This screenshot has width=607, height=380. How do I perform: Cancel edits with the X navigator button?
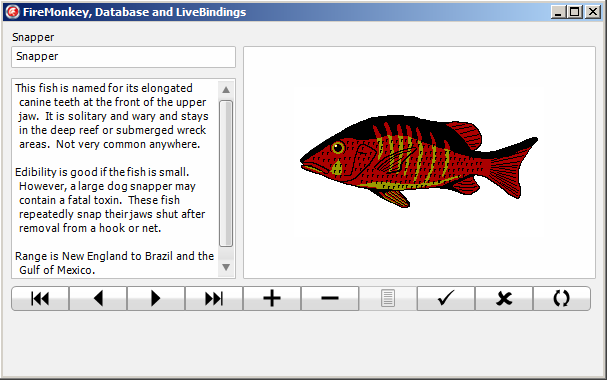tap(504, 298)
